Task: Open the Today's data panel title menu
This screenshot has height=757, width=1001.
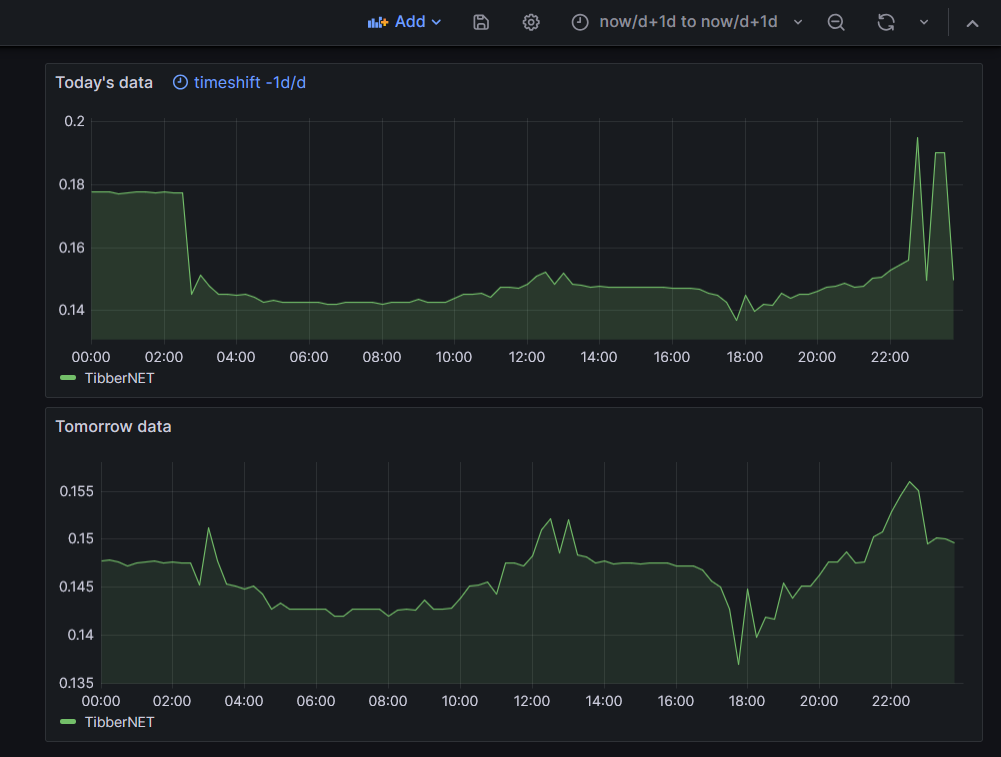Action: [104, 82]
